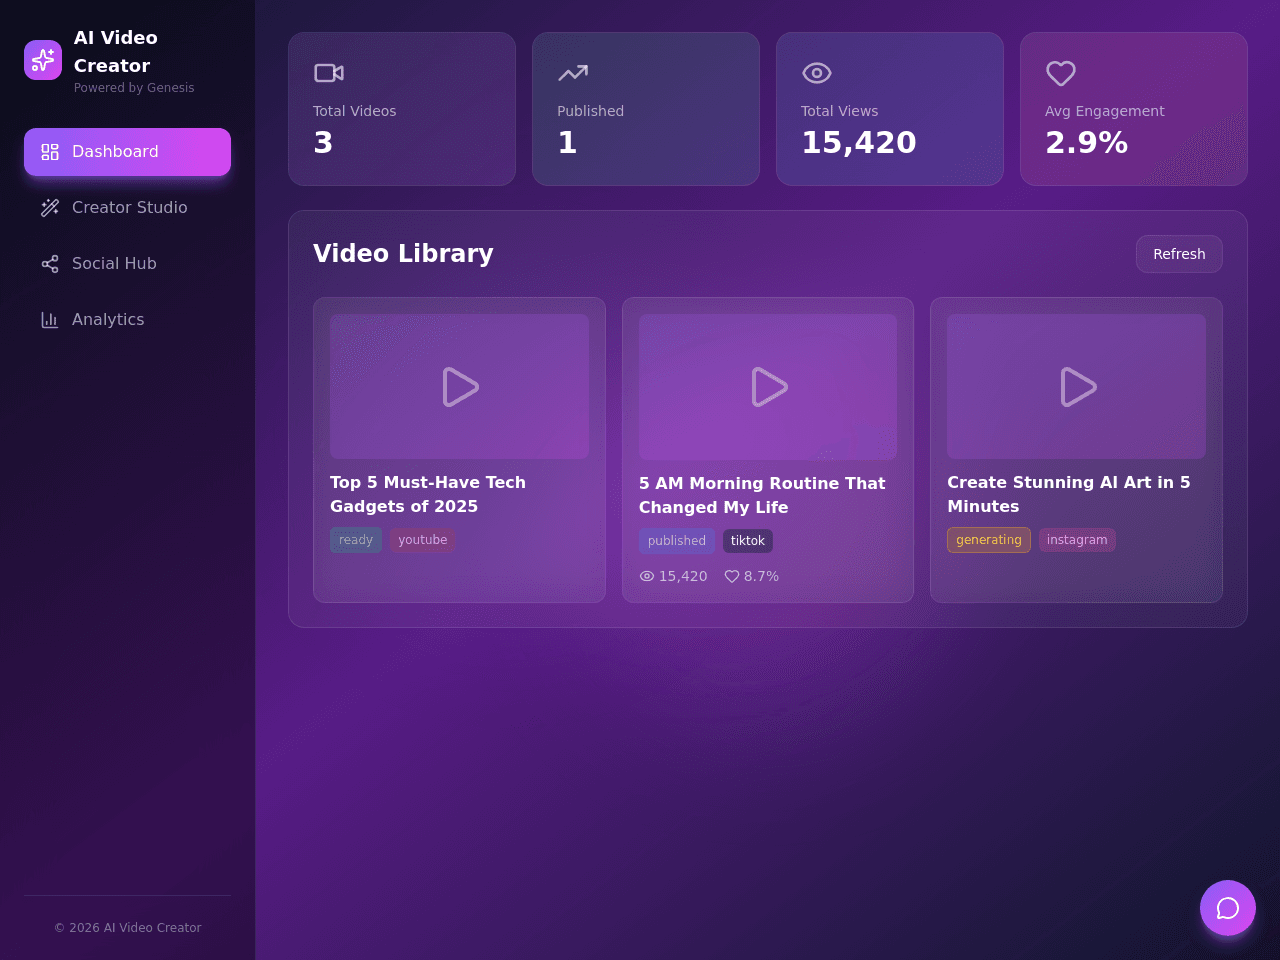
Task: Click the 'ready' status tag
Action: pos(356,540)
